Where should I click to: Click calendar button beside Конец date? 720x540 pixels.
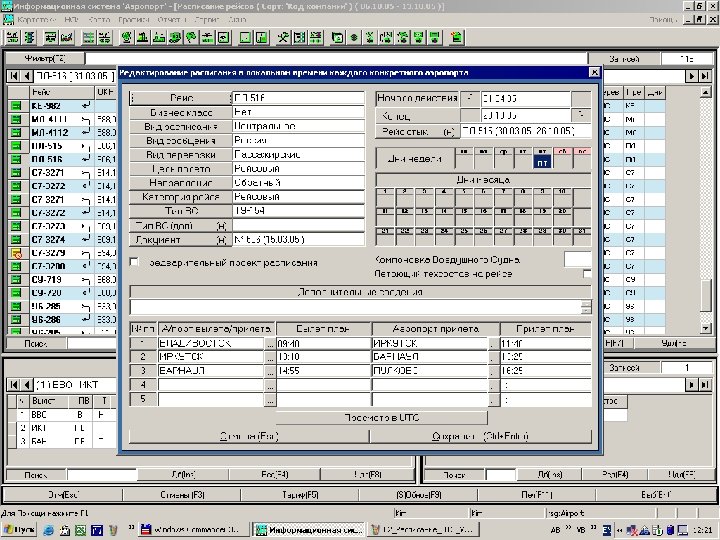click(x=581, y=115)
